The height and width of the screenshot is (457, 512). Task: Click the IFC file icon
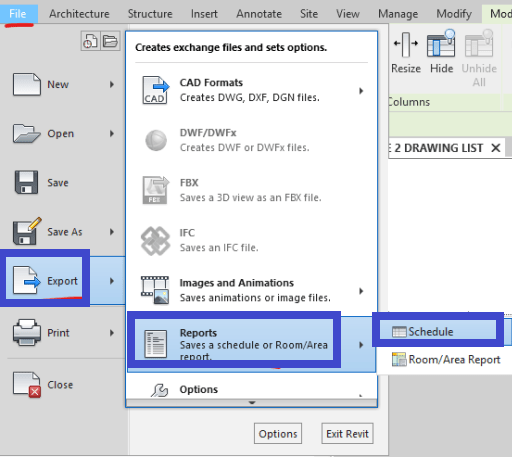pos(155,241)
